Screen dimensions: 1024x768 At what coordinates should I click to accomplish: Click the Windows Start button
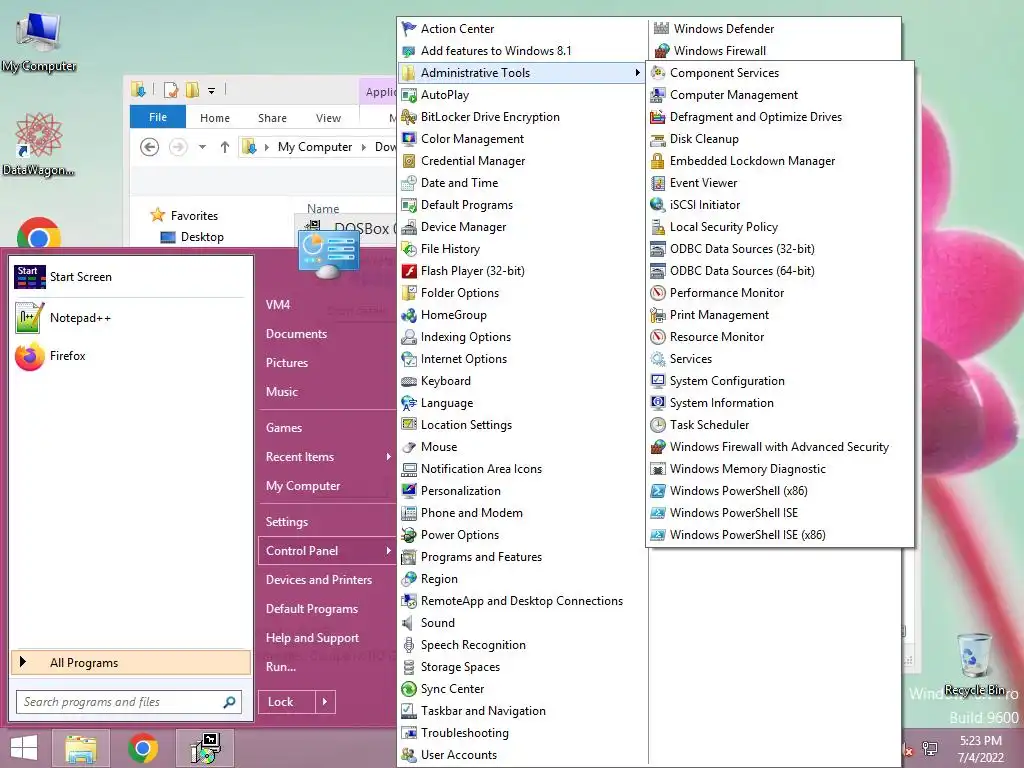[24, 748]
